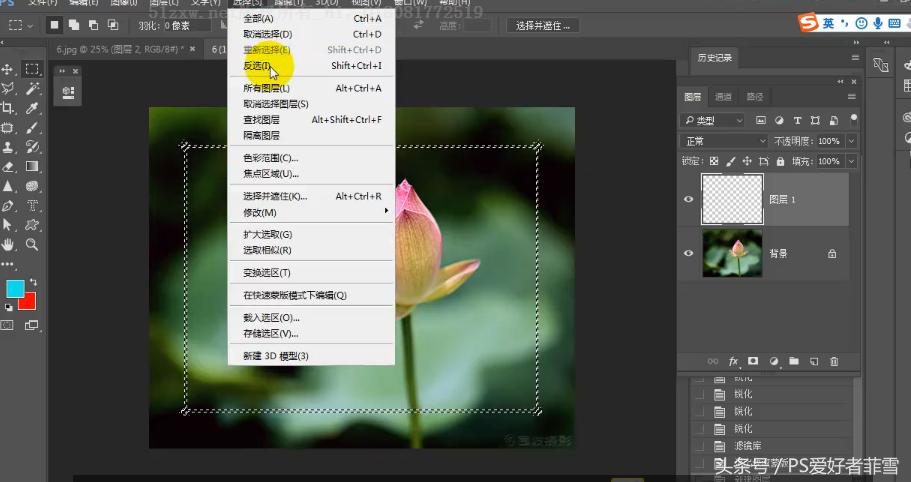Toggle lock transparent pixels
The height and width of the screenshot is (482, 911).
(714, 161)
